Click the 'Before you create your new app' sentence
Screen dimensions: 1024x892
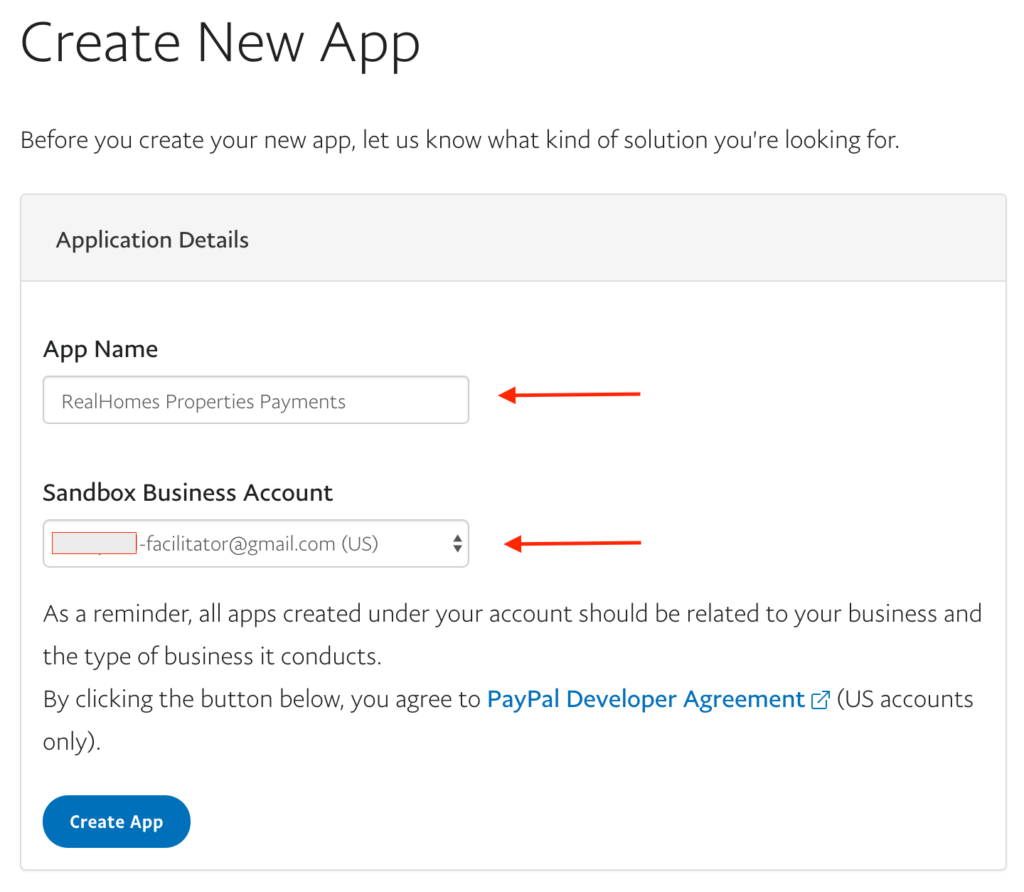point(460,140)
